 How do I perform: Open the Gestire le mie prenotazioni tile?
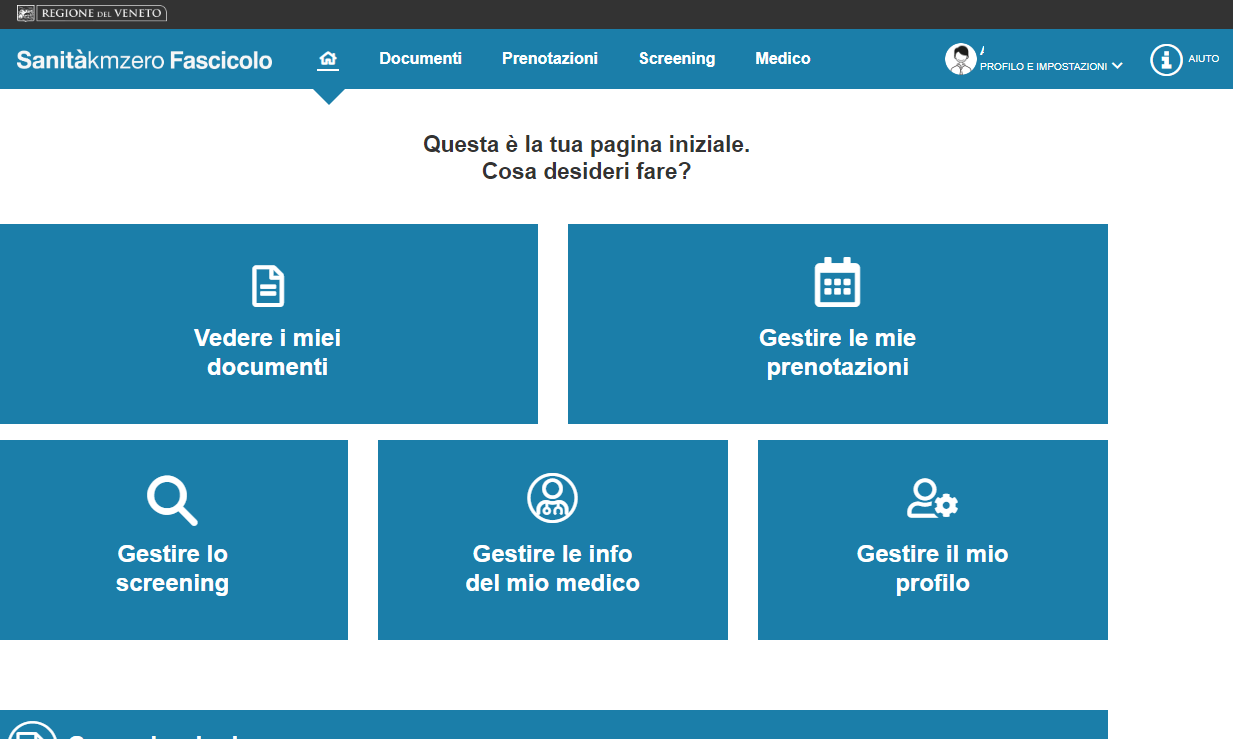coord(838,324)
